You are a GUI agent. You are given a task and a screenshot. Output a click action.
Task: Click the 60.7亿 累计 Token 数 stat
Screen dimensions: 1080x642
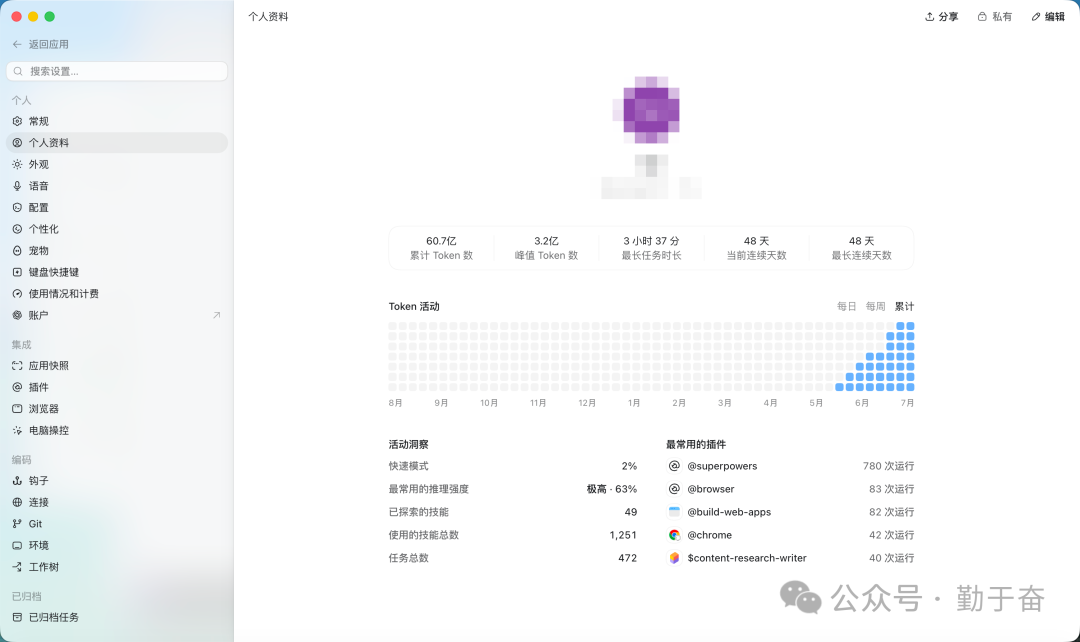442,248
